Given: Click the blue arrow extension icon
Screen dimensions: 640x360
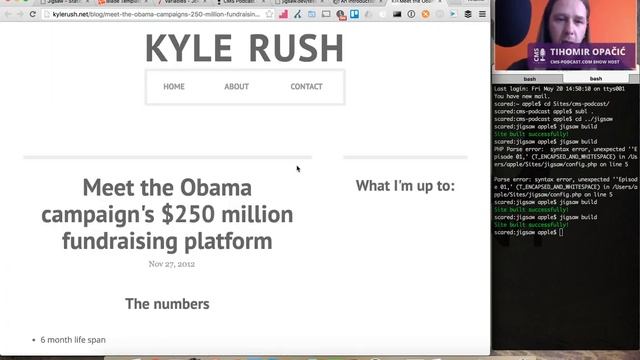Looking at the screenshot, I should (x=453, y=14).
